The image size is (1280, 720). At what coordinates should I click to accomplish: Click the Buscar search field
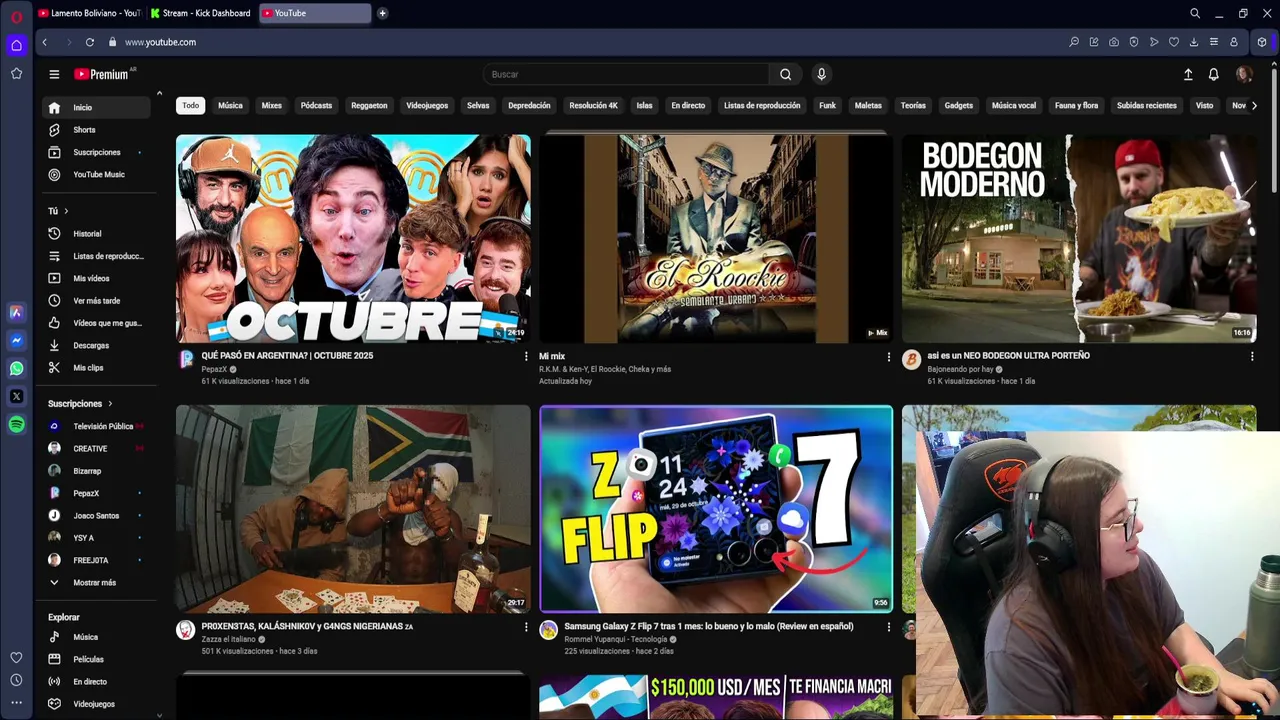pos(626,74)
